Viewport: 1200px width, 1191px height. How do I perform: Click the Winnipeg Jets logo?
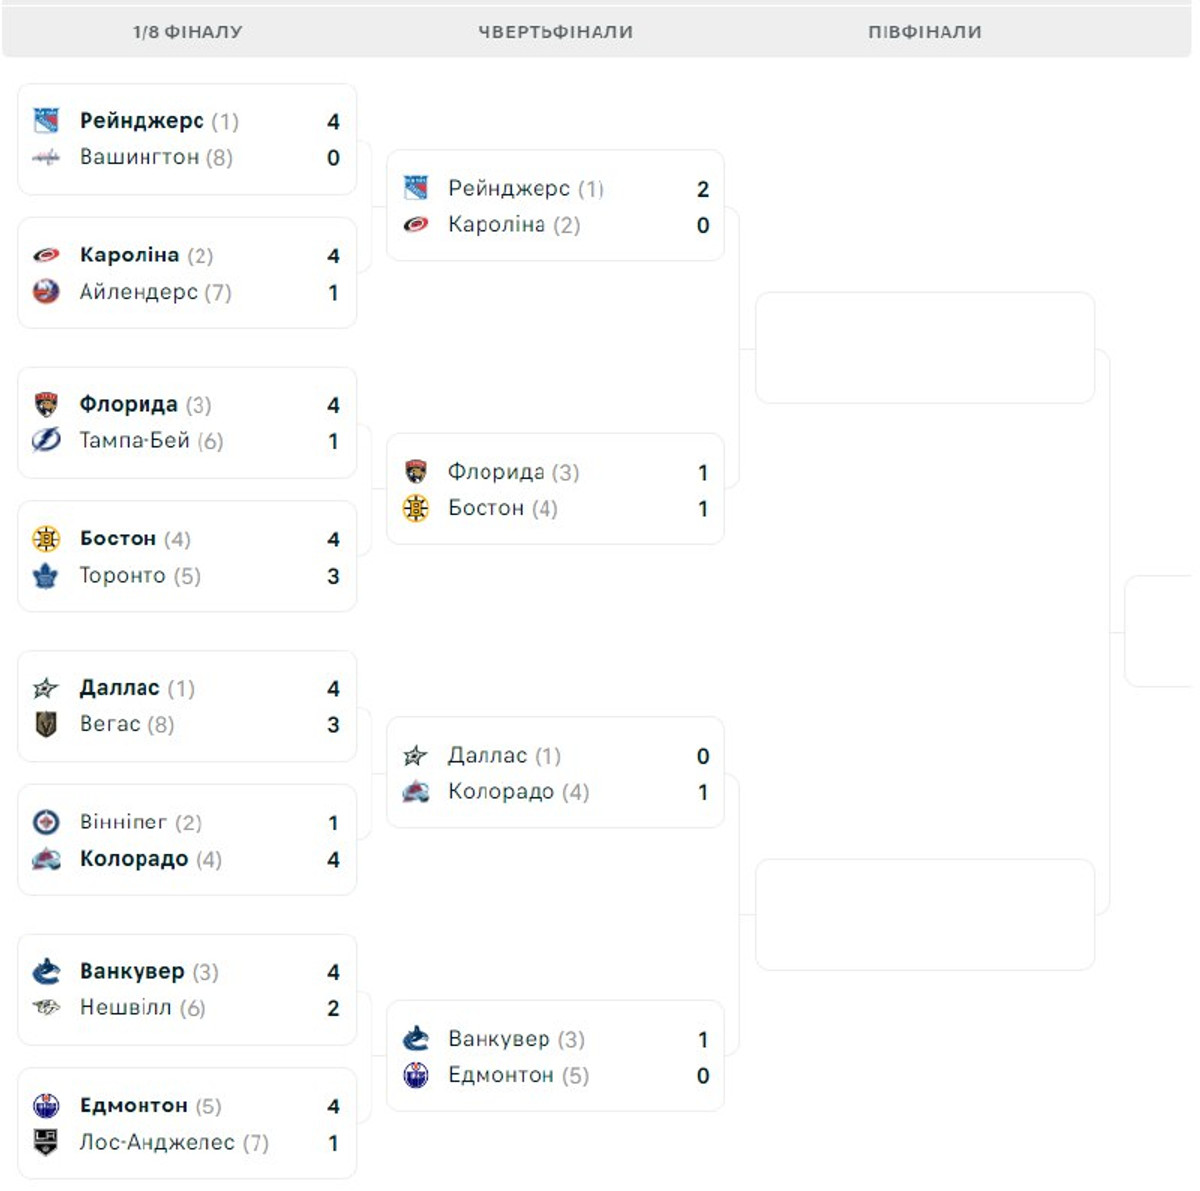tap(46, 822)
